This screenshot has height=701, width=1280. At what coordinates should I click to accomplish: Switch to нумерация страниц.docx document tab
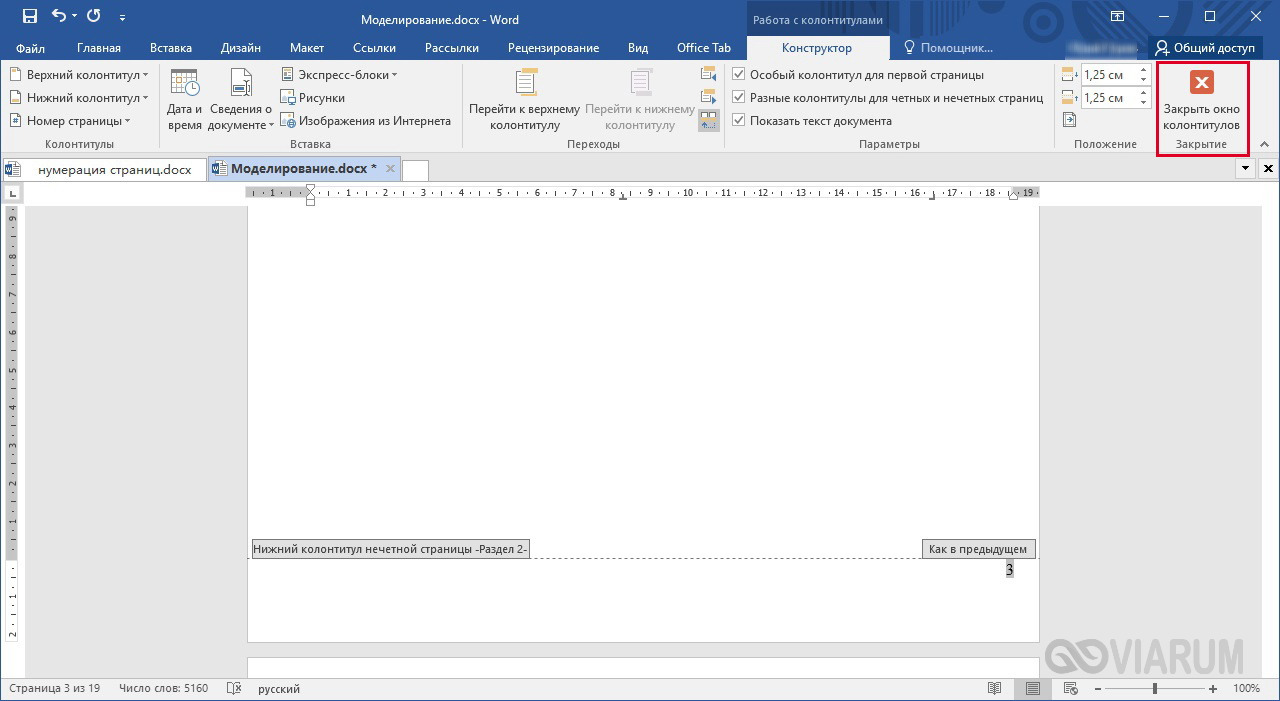tap(104, 169)
